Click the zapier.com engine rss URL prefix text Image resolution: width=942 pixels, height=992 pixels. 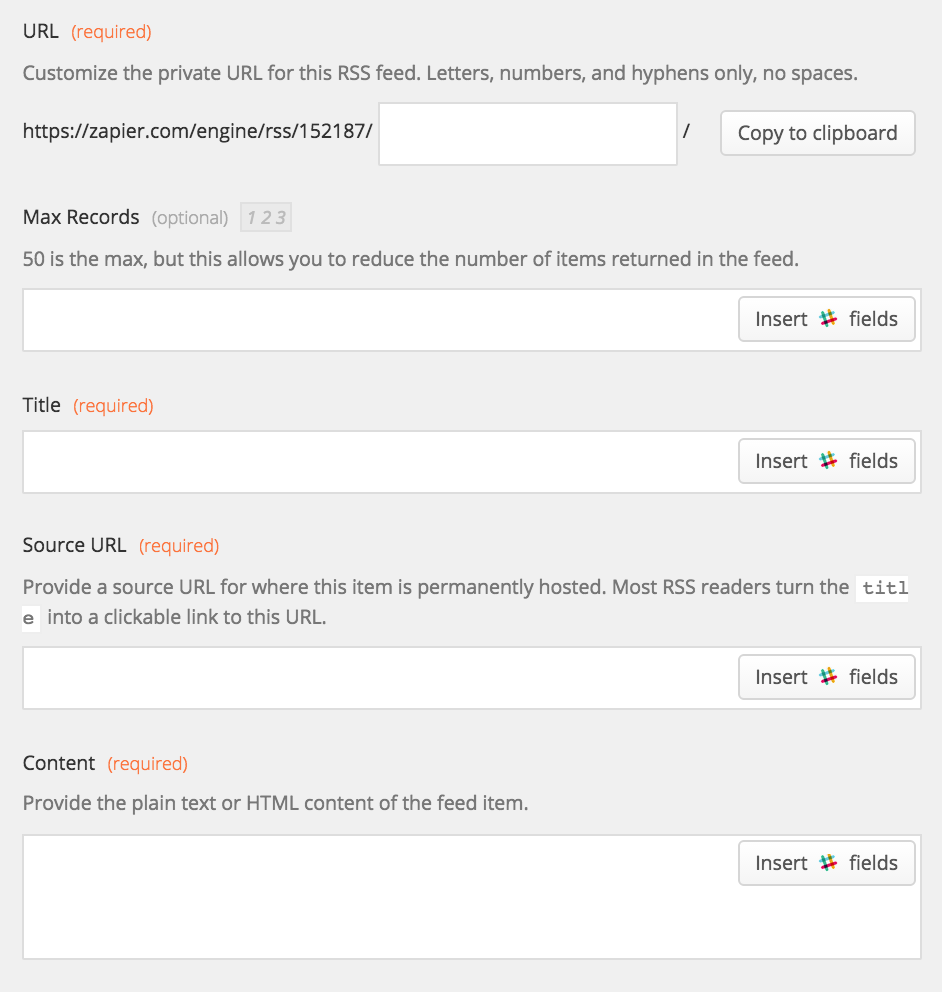click(x=197, y=131)
